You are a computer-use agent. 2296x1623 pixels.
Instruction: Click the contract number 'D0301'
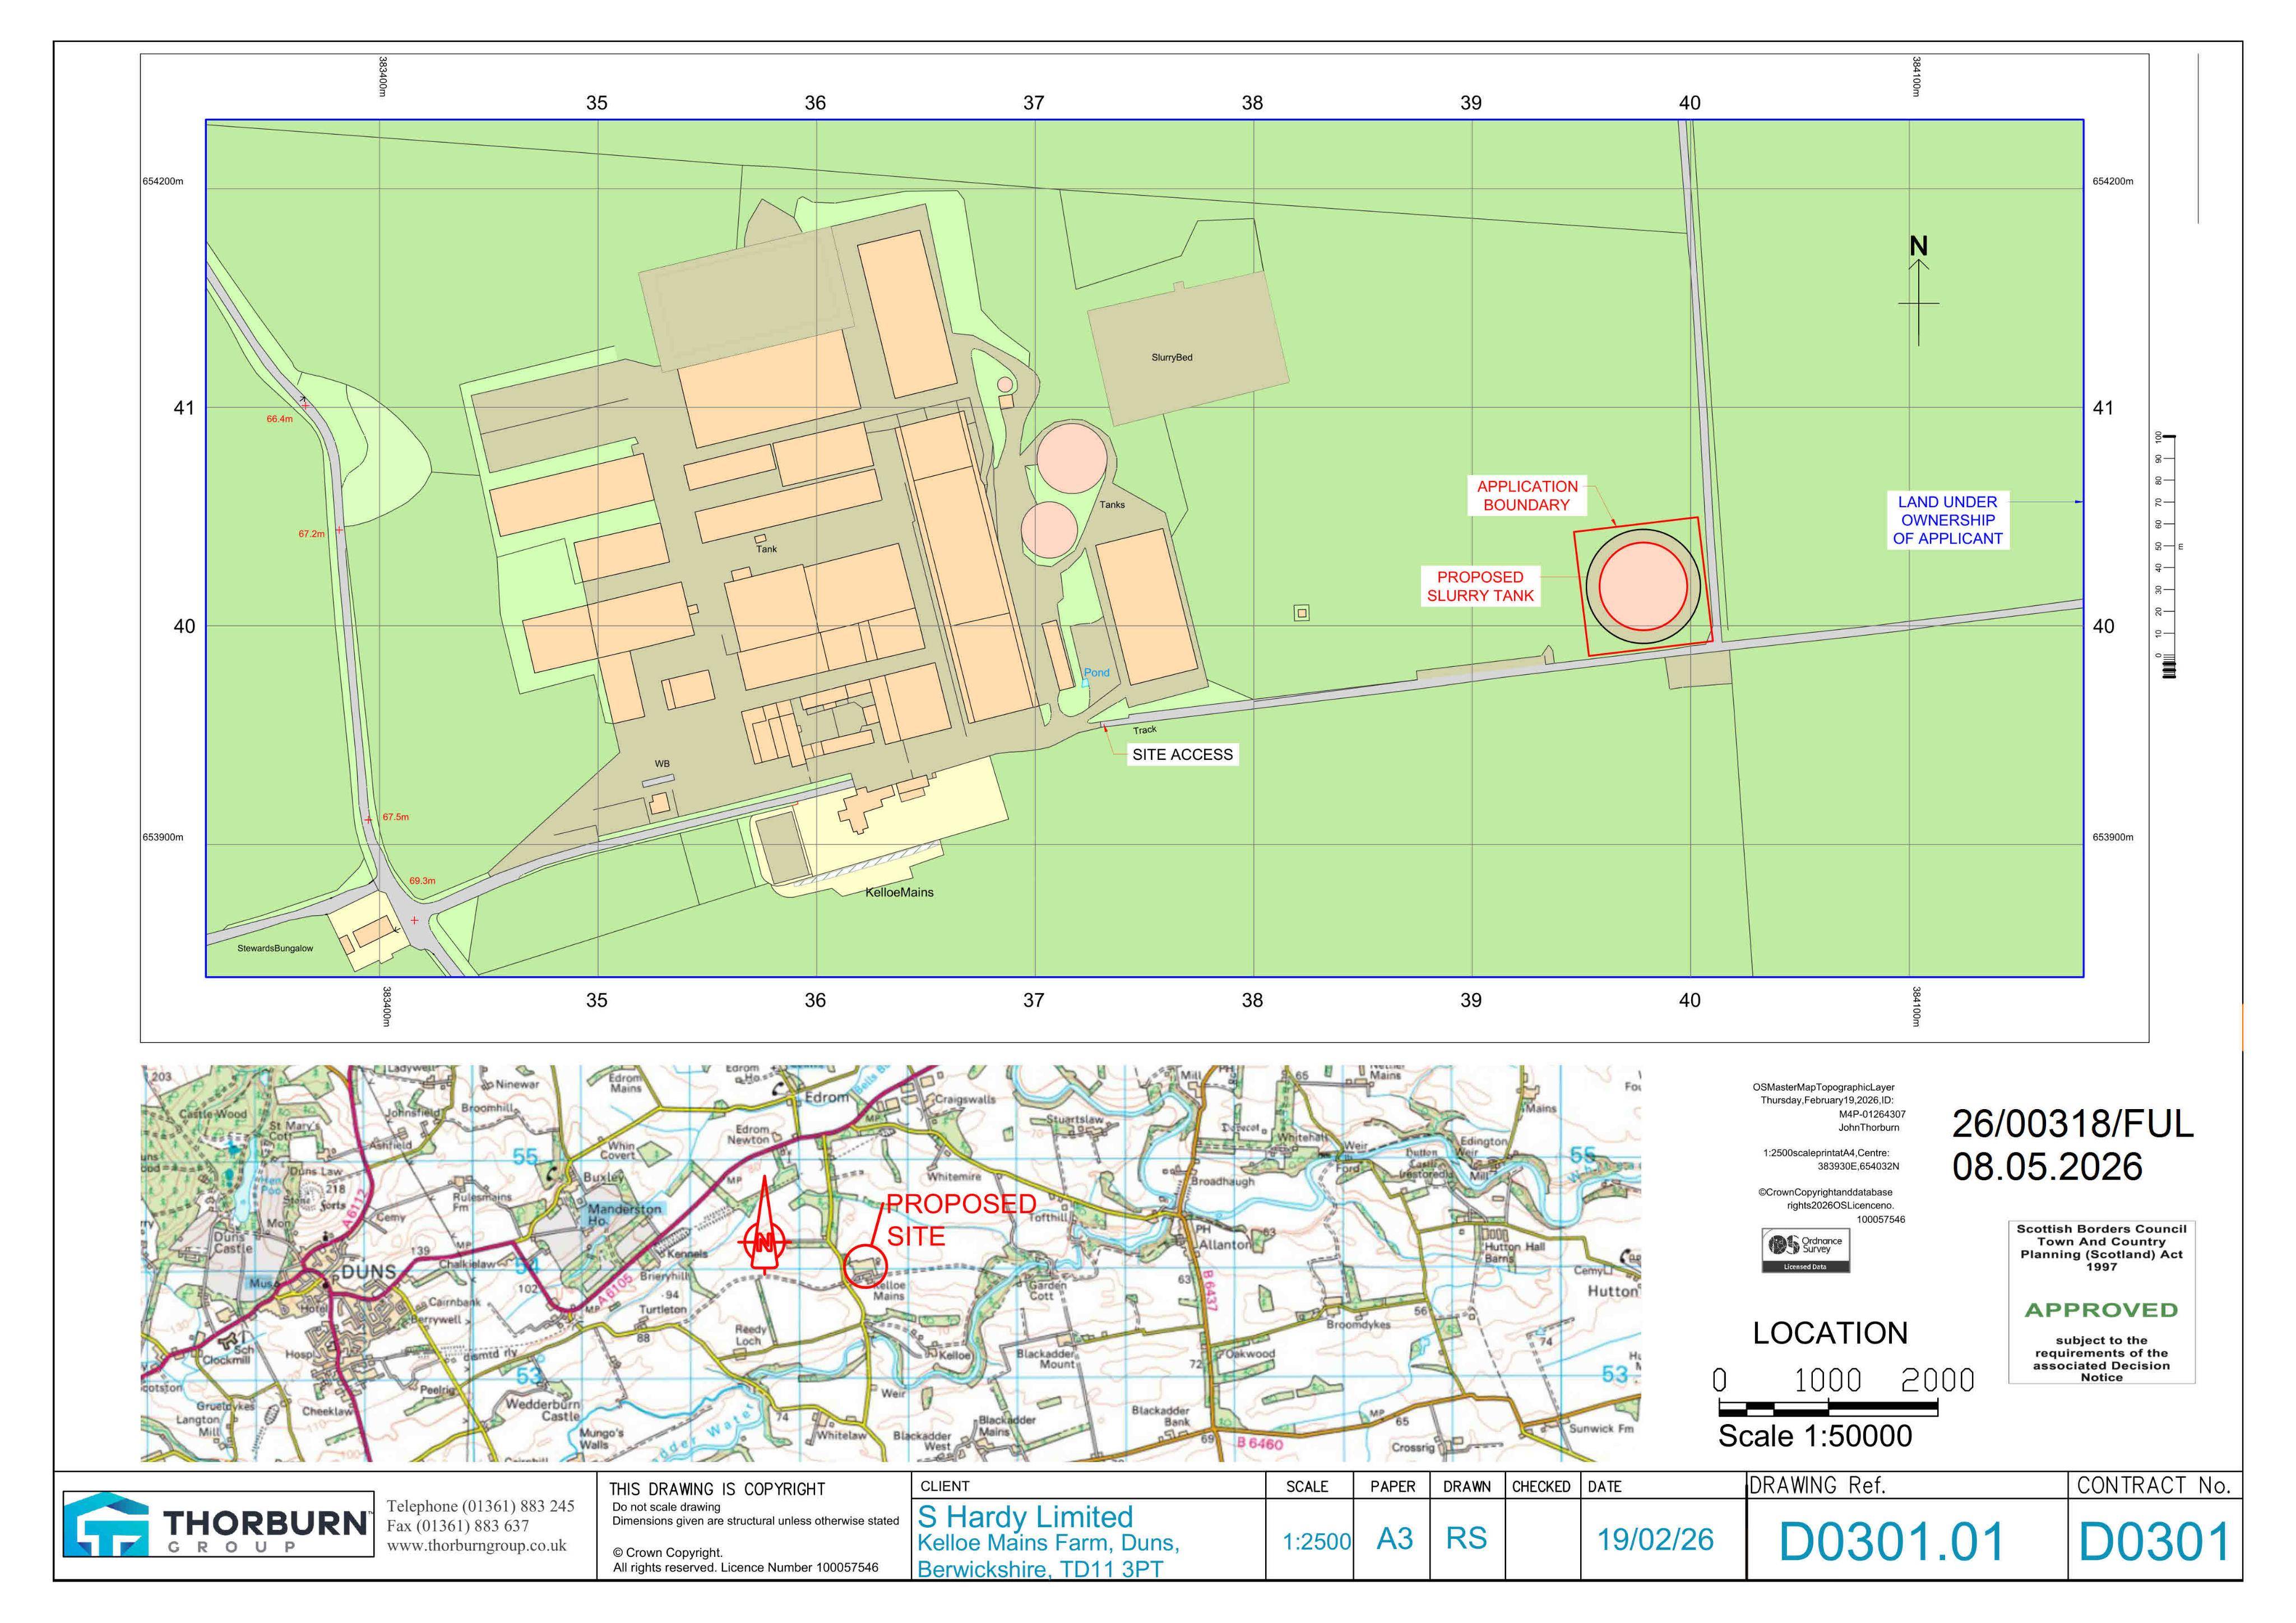2154,1542
